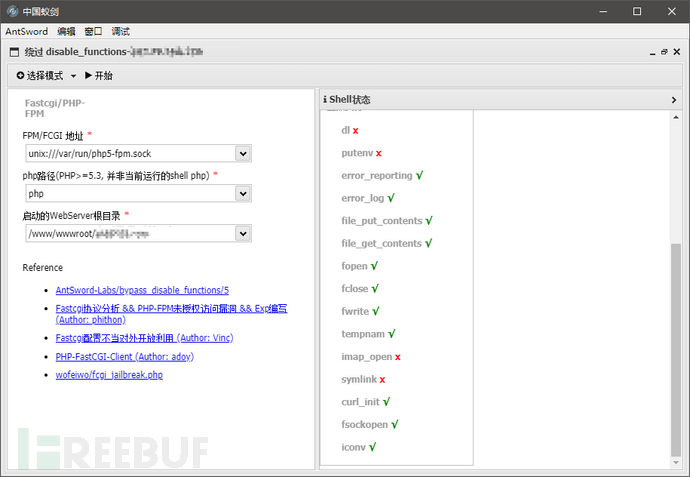Viewport: 690px width, 477px height.
Task: Click the green check next to error_reporting
Action: point(419,176)
